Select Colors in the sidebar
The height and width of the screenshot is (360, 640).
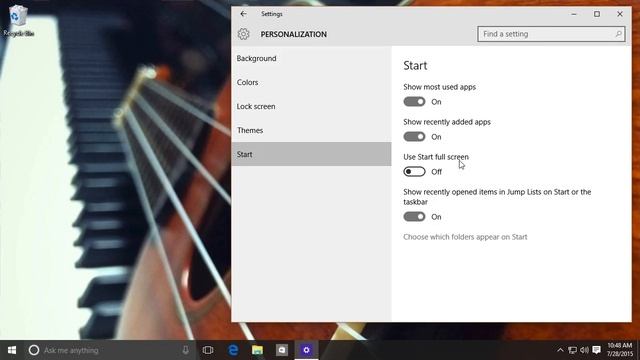click(x=311, y=82)
